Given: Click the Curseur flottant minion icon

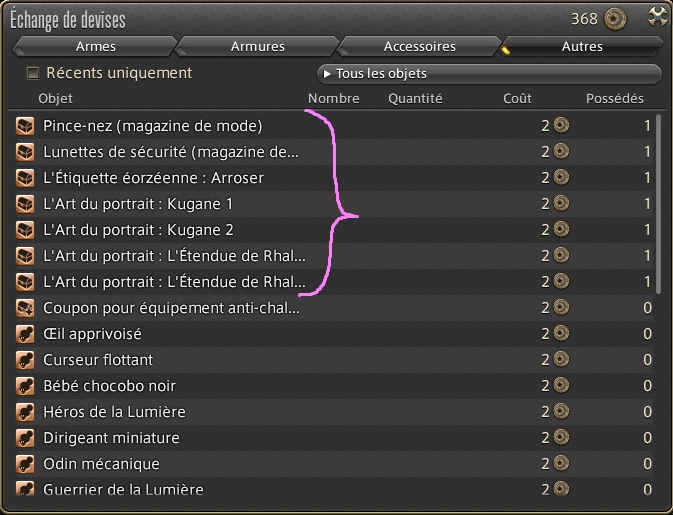Looking at the screenshot, I should click(x=25, y=360).
